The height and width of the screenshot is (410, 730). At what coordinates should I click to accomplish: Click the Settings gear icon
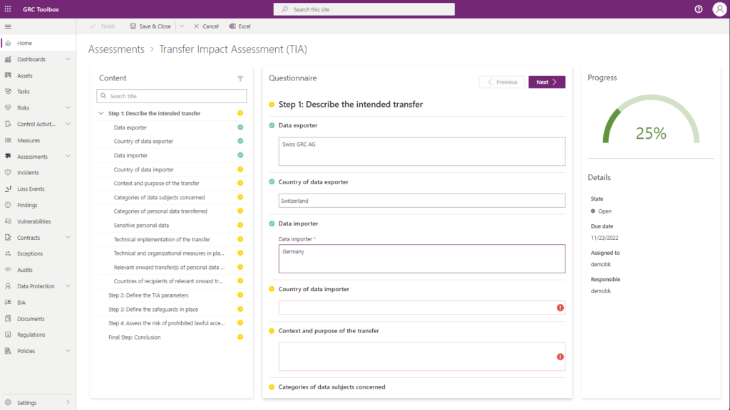8,403
